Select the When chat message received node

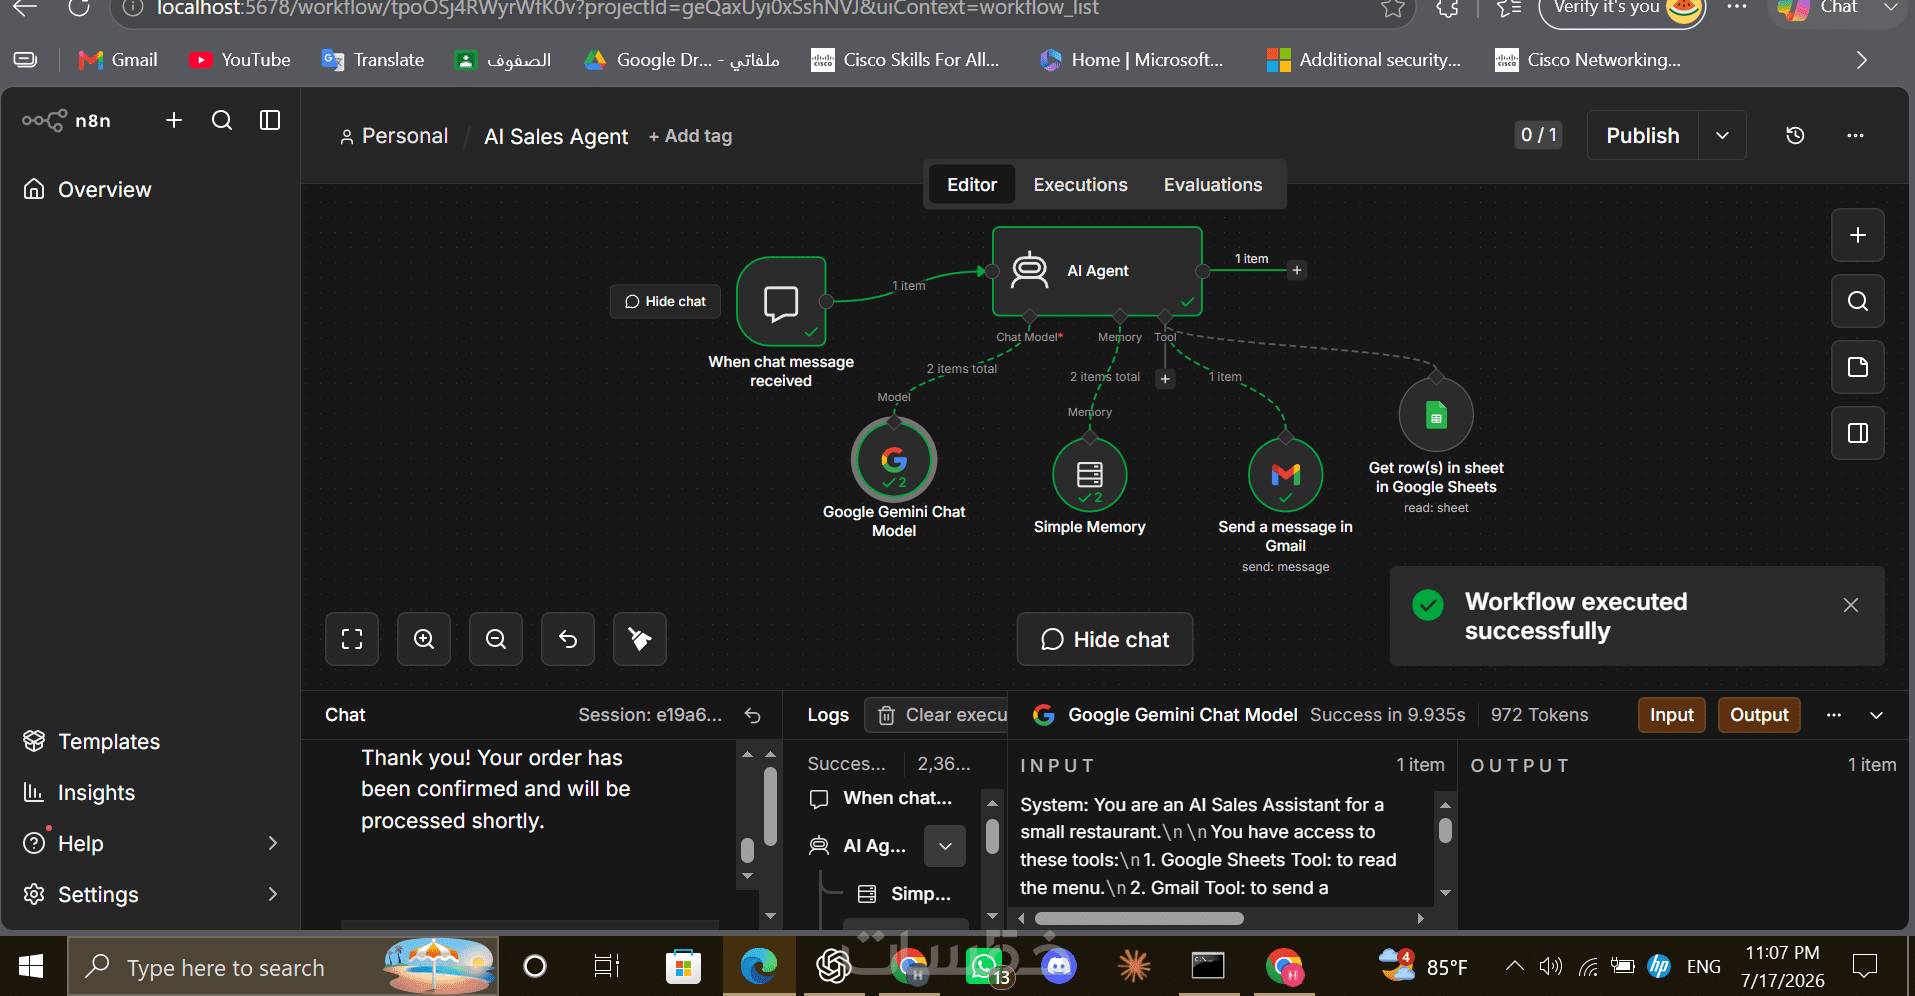[781, 301]
